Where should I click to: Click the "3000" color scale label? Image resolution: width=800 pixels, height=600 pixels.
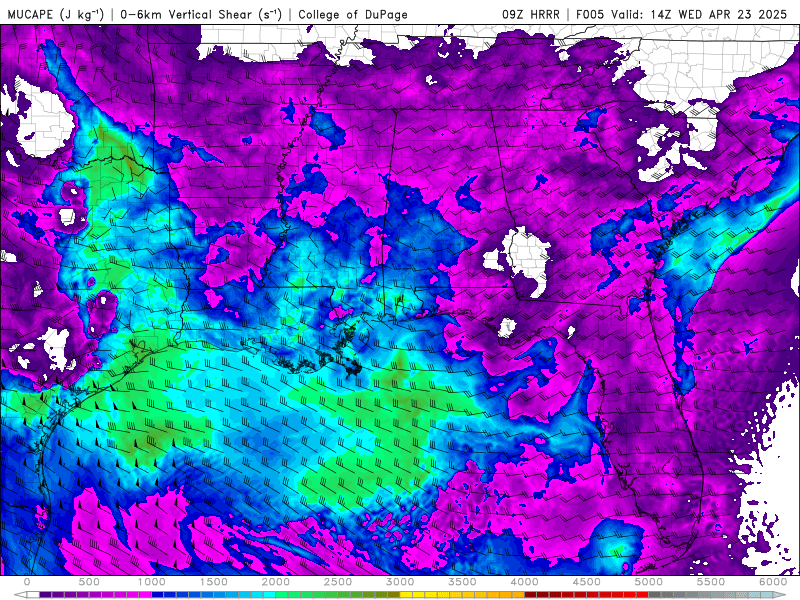coord(400,582)
